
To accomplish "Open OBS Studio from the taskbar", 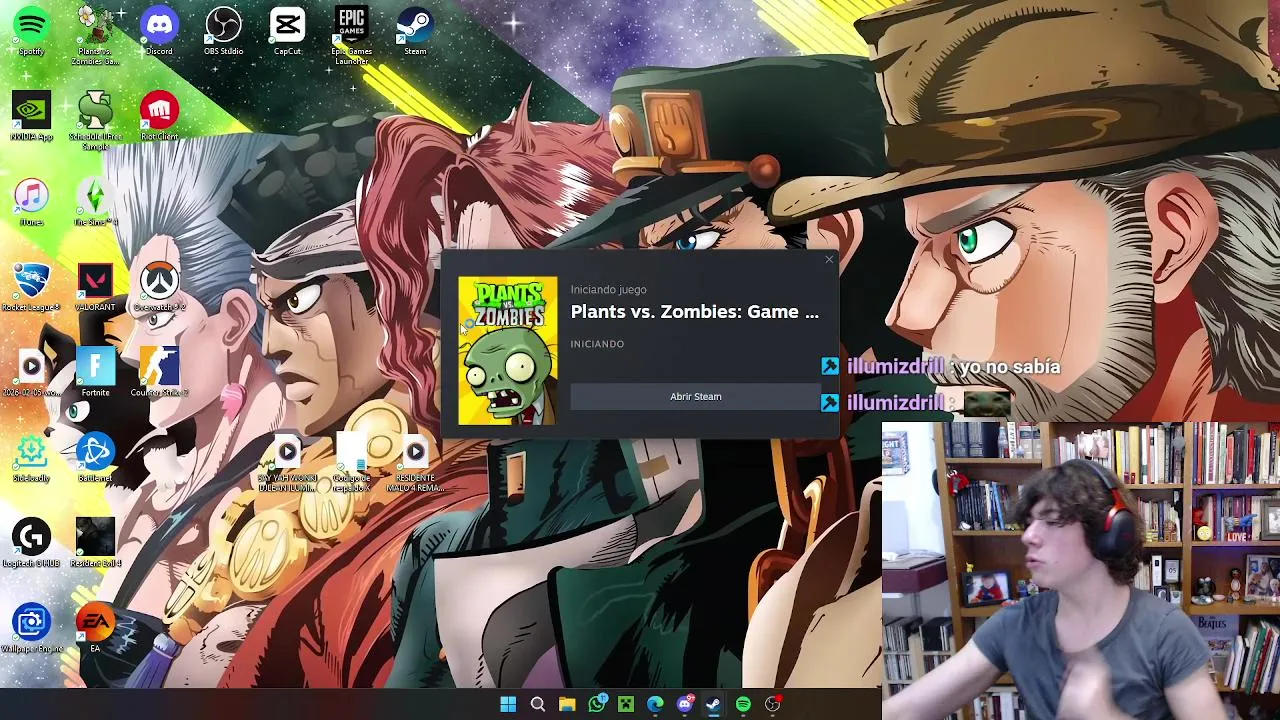I will (x=772, y=705).
